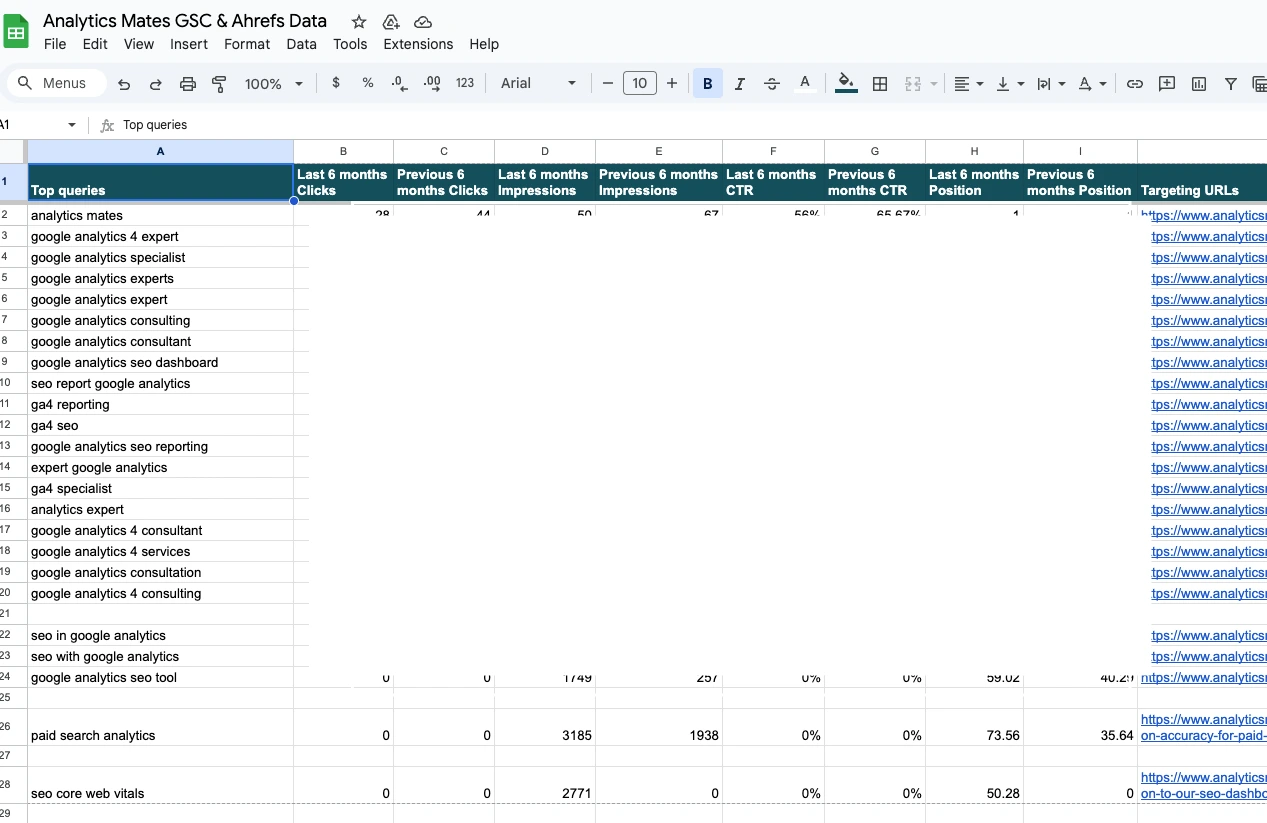Open the Data menu

coord(301,44)
